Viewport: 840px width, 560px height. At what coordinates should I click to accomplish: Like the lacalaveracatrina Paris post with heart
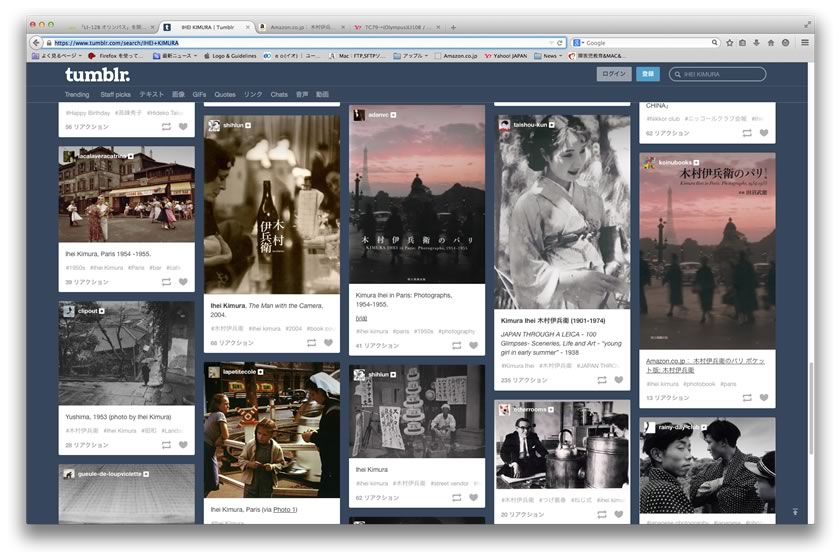(x=183, y=282)
